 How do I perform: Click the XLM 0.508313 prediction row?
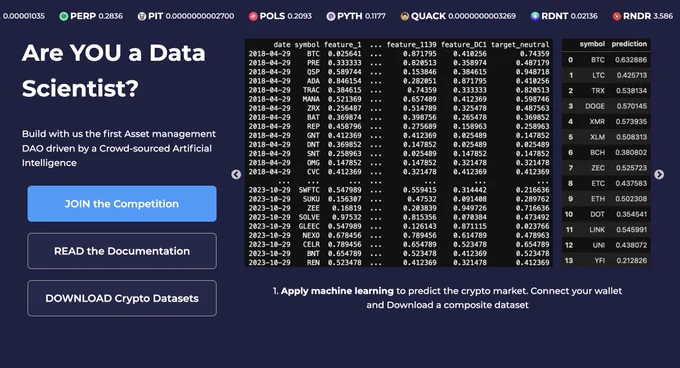[606, 137]
